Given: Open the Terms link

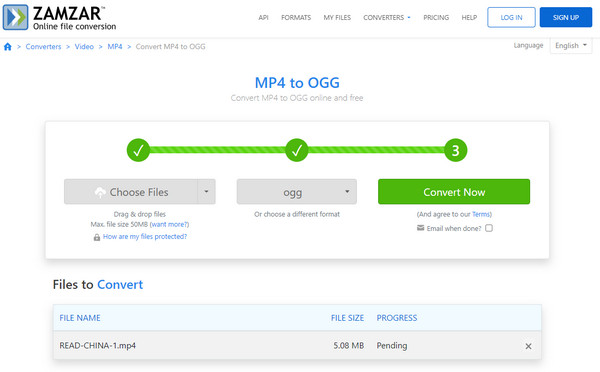Looking at the screenshot, I should 481,214.
